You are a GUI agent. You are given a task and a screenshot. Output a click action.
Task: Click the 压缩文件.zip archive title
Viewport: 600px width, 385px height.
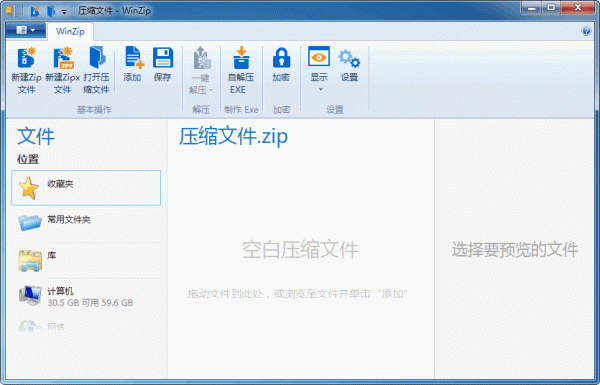233,136
